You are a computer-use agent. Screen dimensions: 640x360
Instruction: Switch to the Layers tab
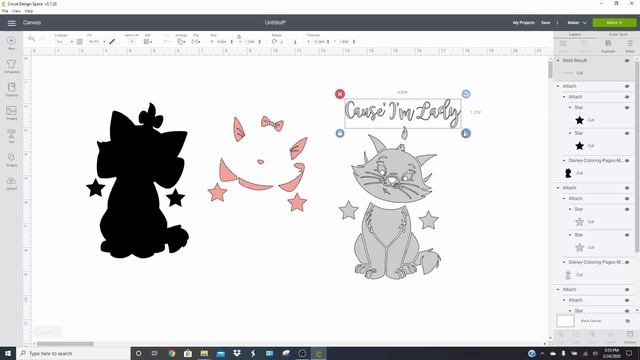coord(575,35)
